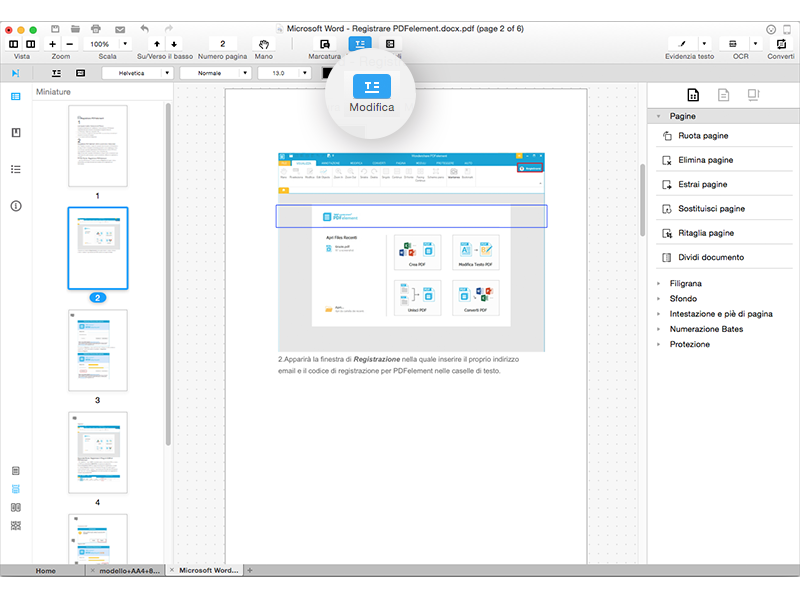Select two-page facing display icon
Viewport: 800px width, 600px height.
[16, 507]
